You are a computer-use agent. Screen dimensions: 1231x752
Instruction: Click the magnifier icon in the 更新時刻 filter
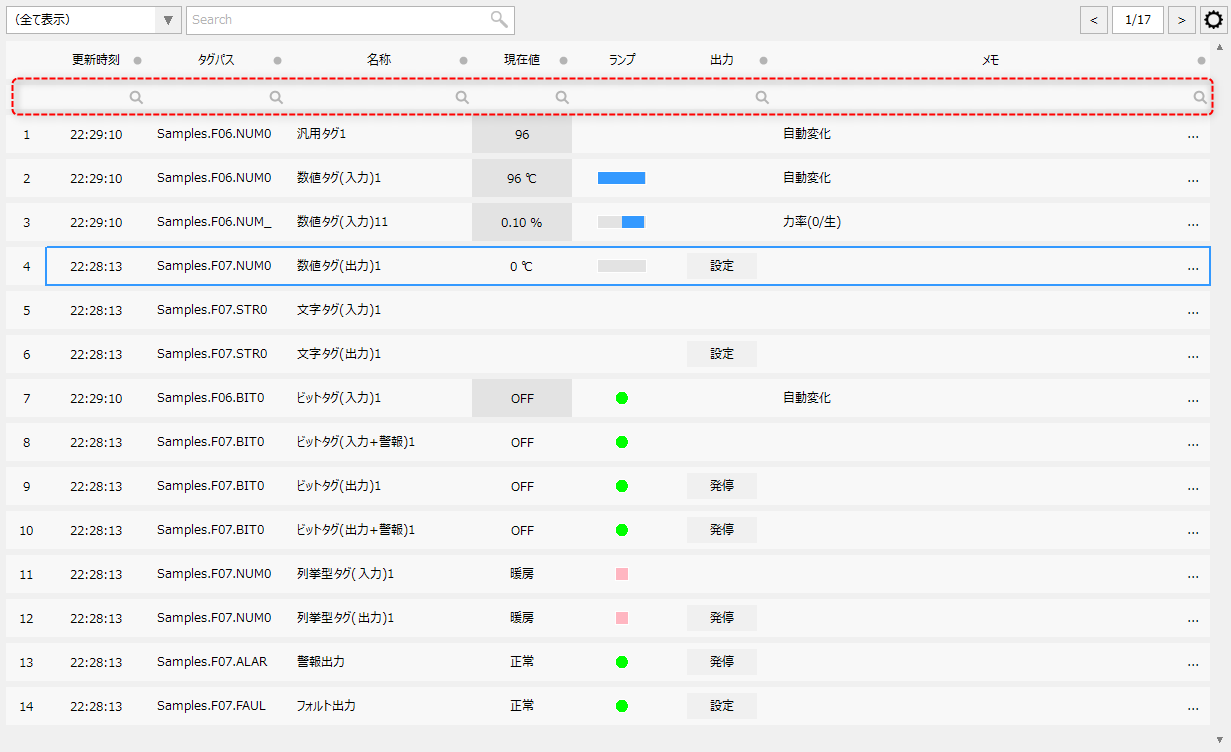coord(136,97)
